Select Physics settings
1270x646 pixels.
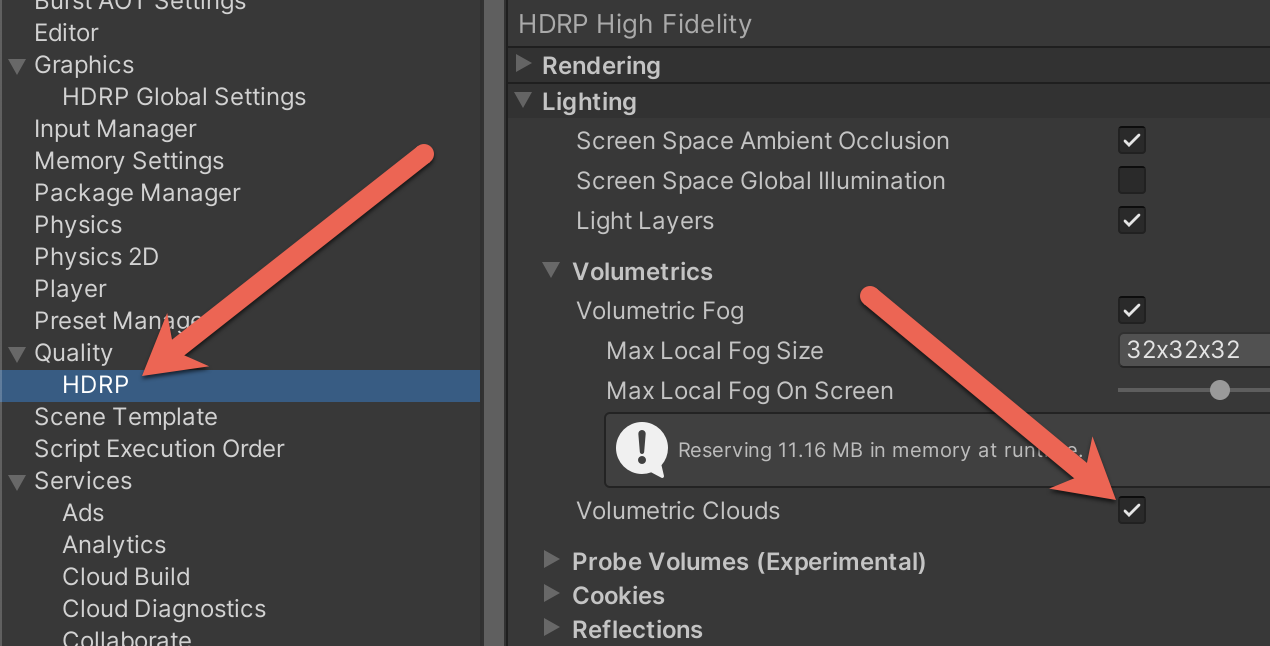click(78, 225)
